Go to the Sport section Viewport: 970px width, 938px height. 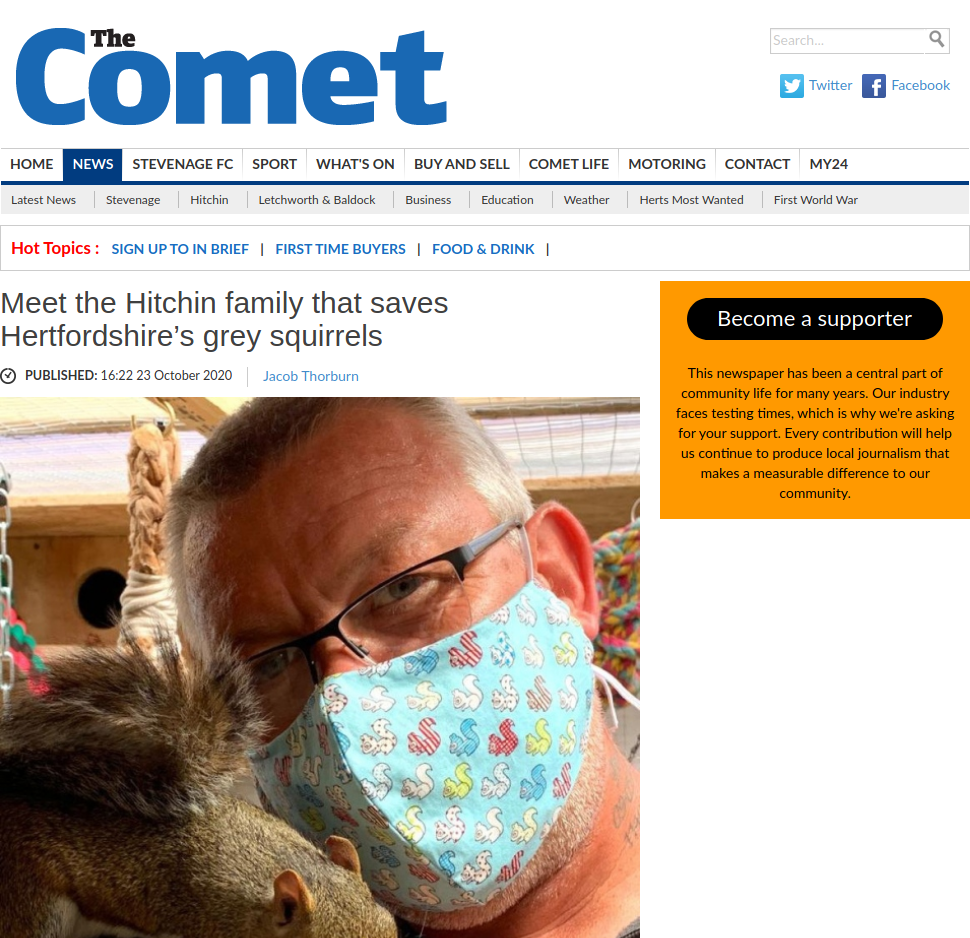274,165
